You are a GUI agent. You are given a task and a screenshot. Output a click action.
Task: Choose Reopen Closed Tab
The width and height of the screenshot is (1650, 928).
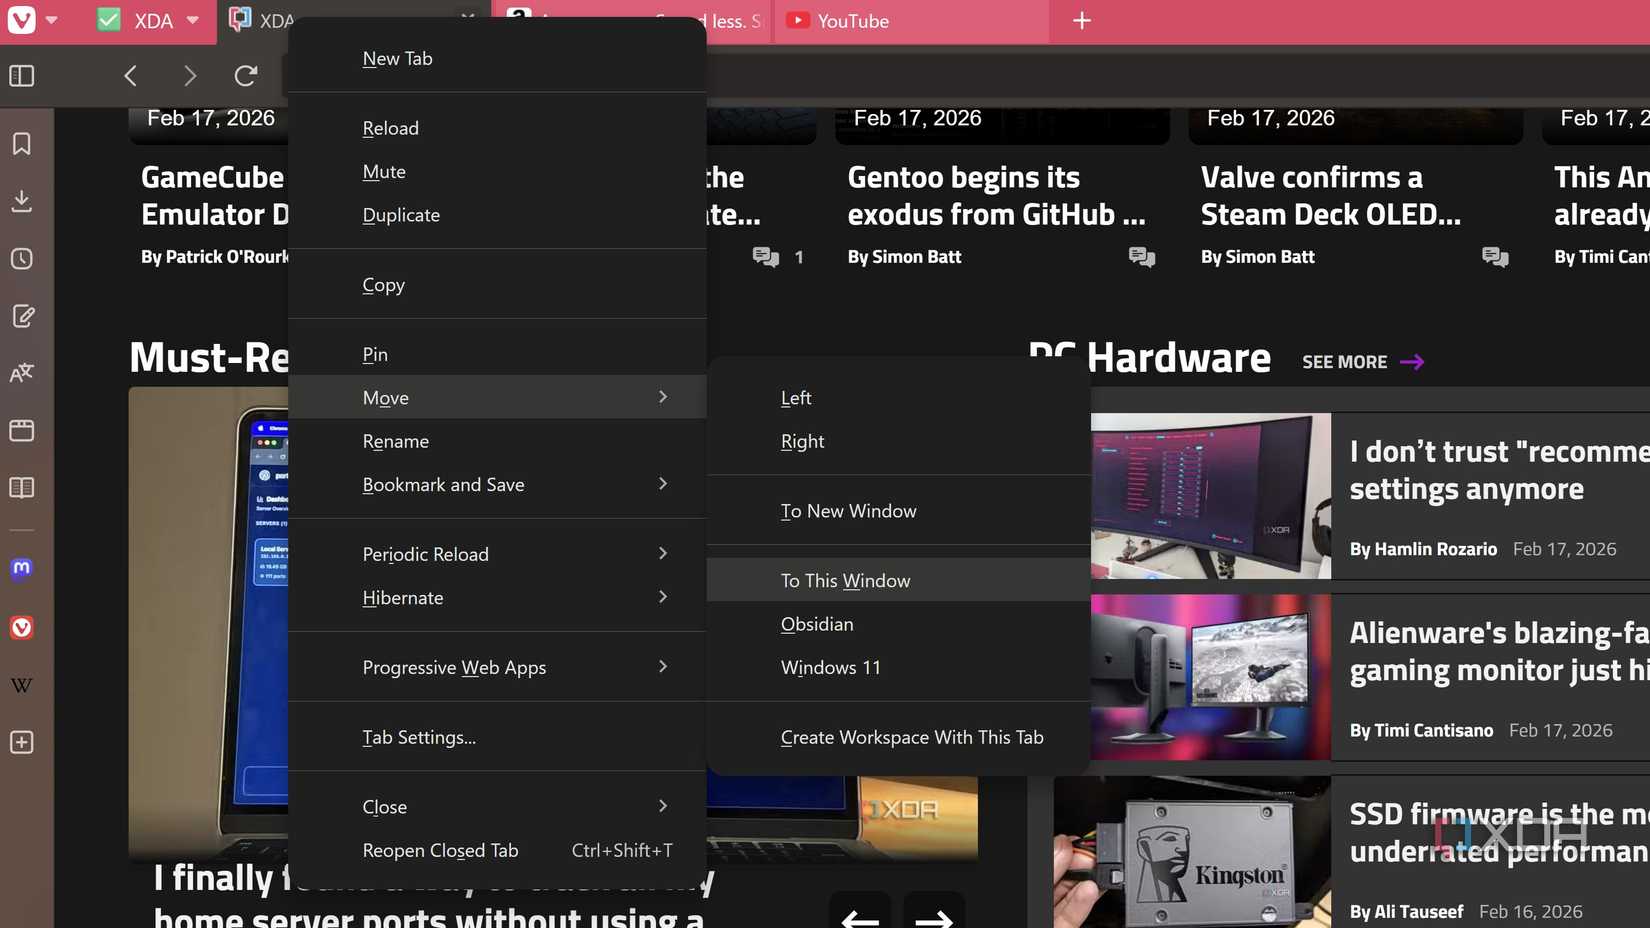click(497, 850)
